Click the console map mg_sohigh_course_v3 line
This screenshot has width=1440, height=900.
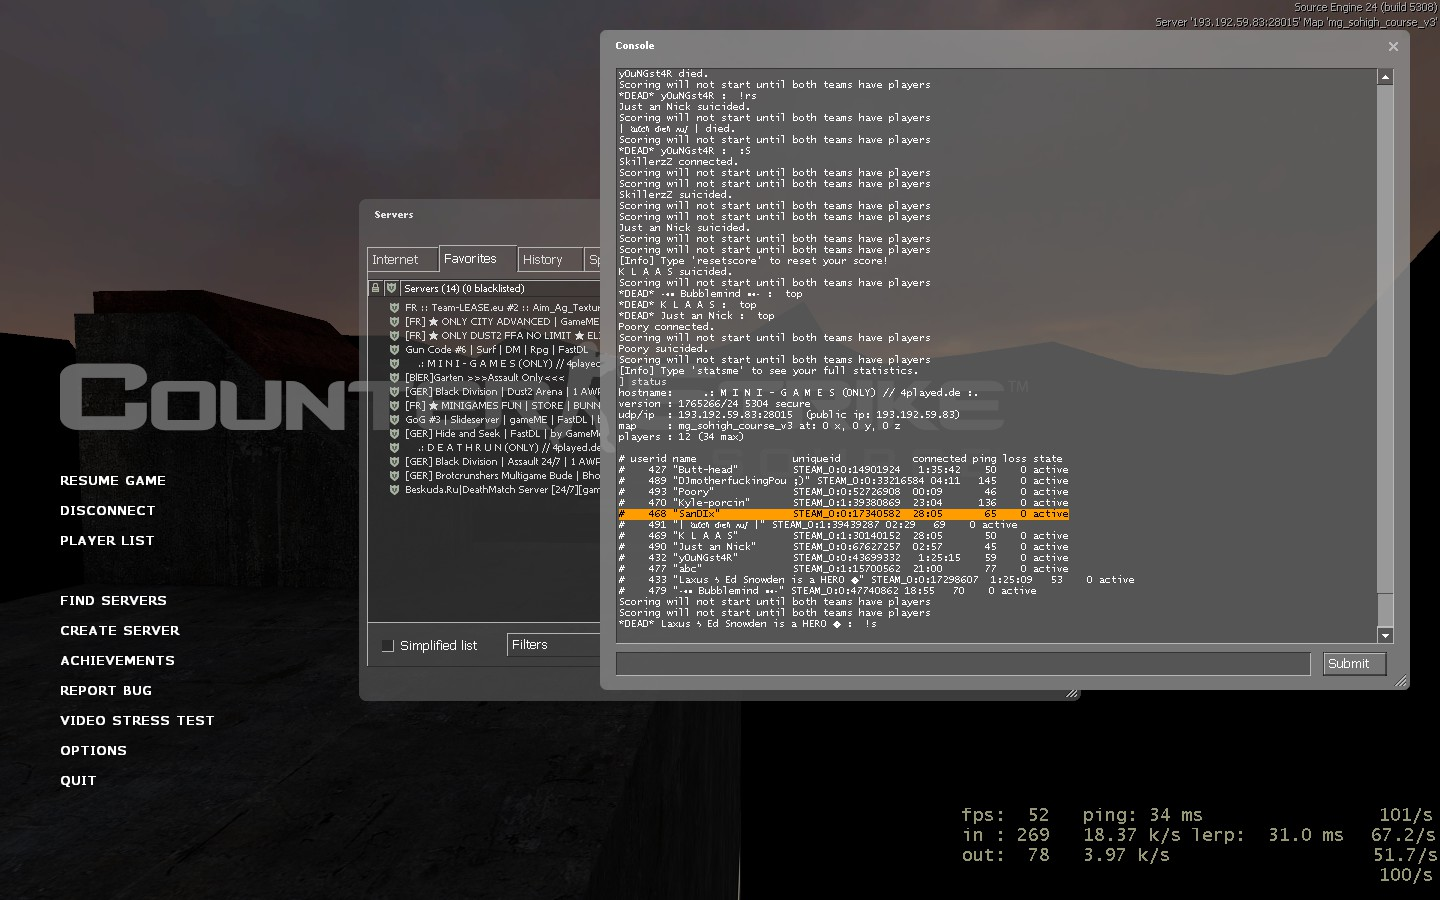pos(760,426)
